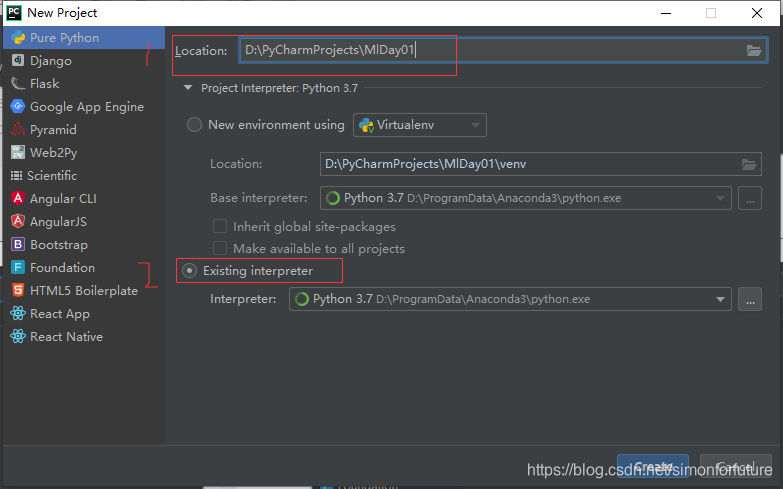Click ellipsis button beside Base interpreter
The height and width of the screenshot is (489, 783).
(750, 198)
